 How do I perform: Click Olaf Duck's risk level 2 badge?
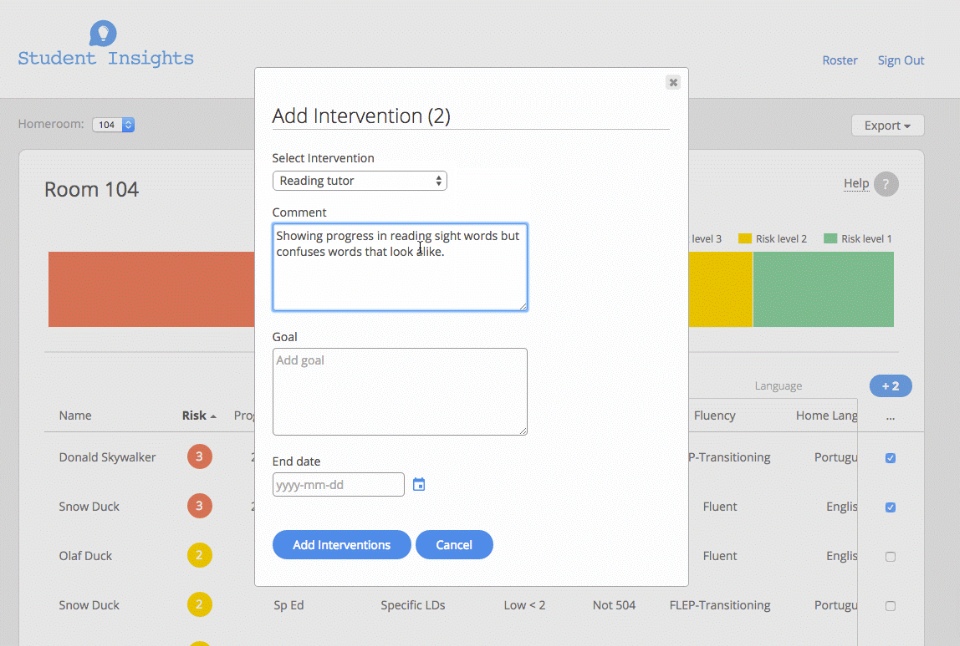(x=199, y=556)
